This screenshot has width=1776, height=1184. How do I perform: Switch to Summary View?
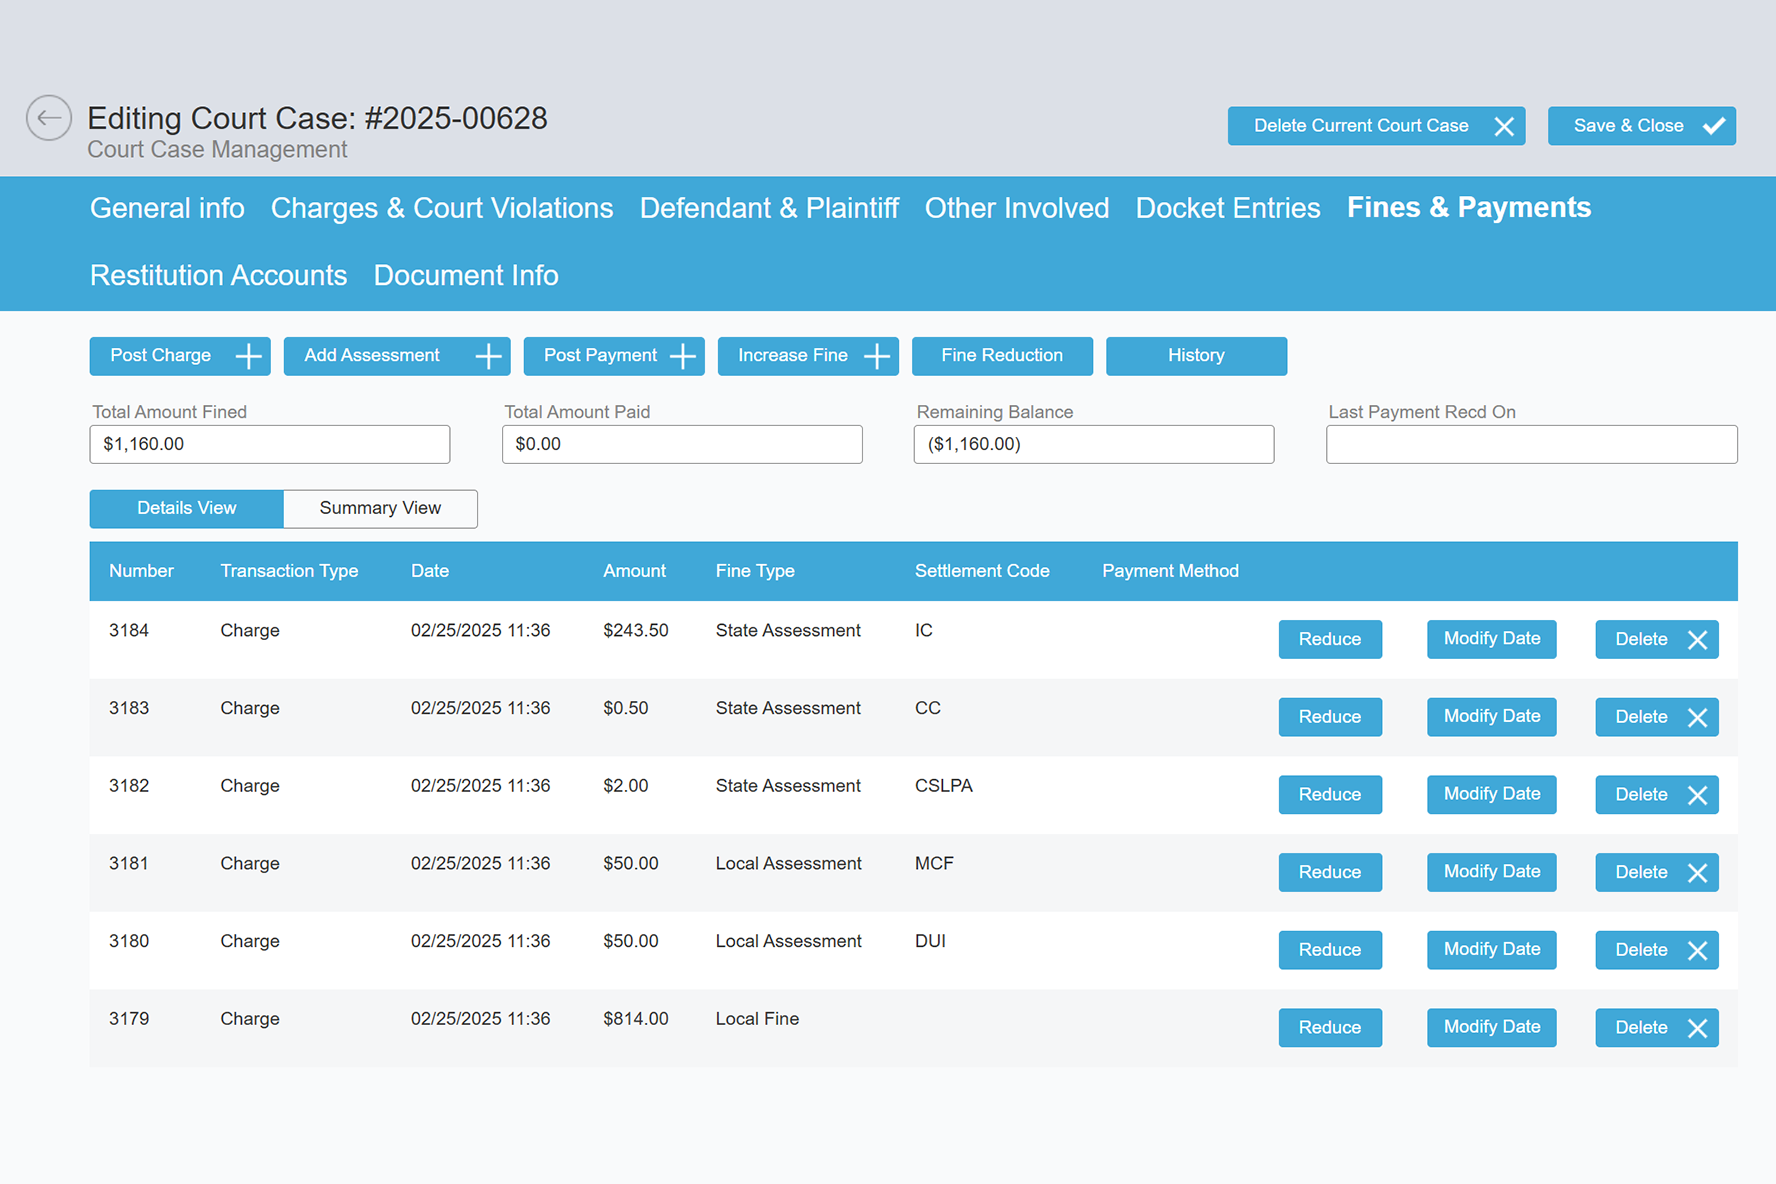point(380,508)
